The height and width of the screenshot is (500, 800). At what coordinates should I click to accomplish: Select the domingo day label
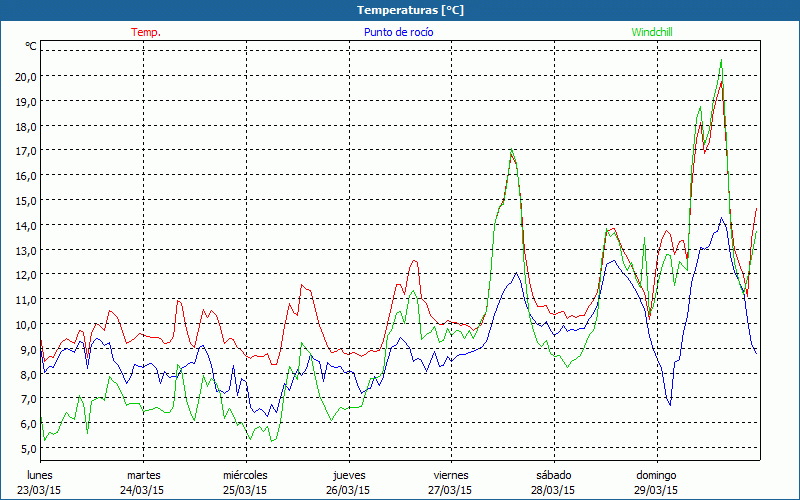point(656,475)
